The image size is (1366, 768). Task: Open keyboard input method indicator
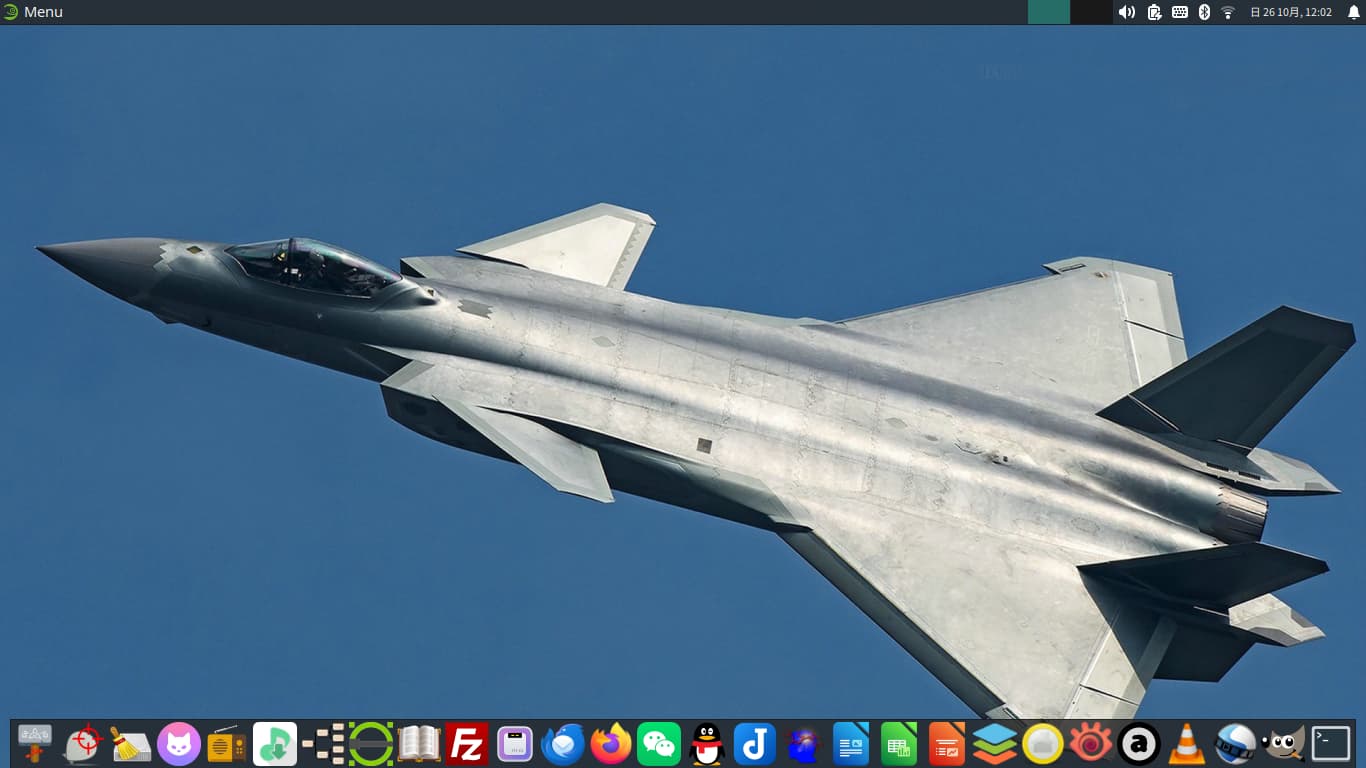pyautogui.click(x=1180, y=12)
